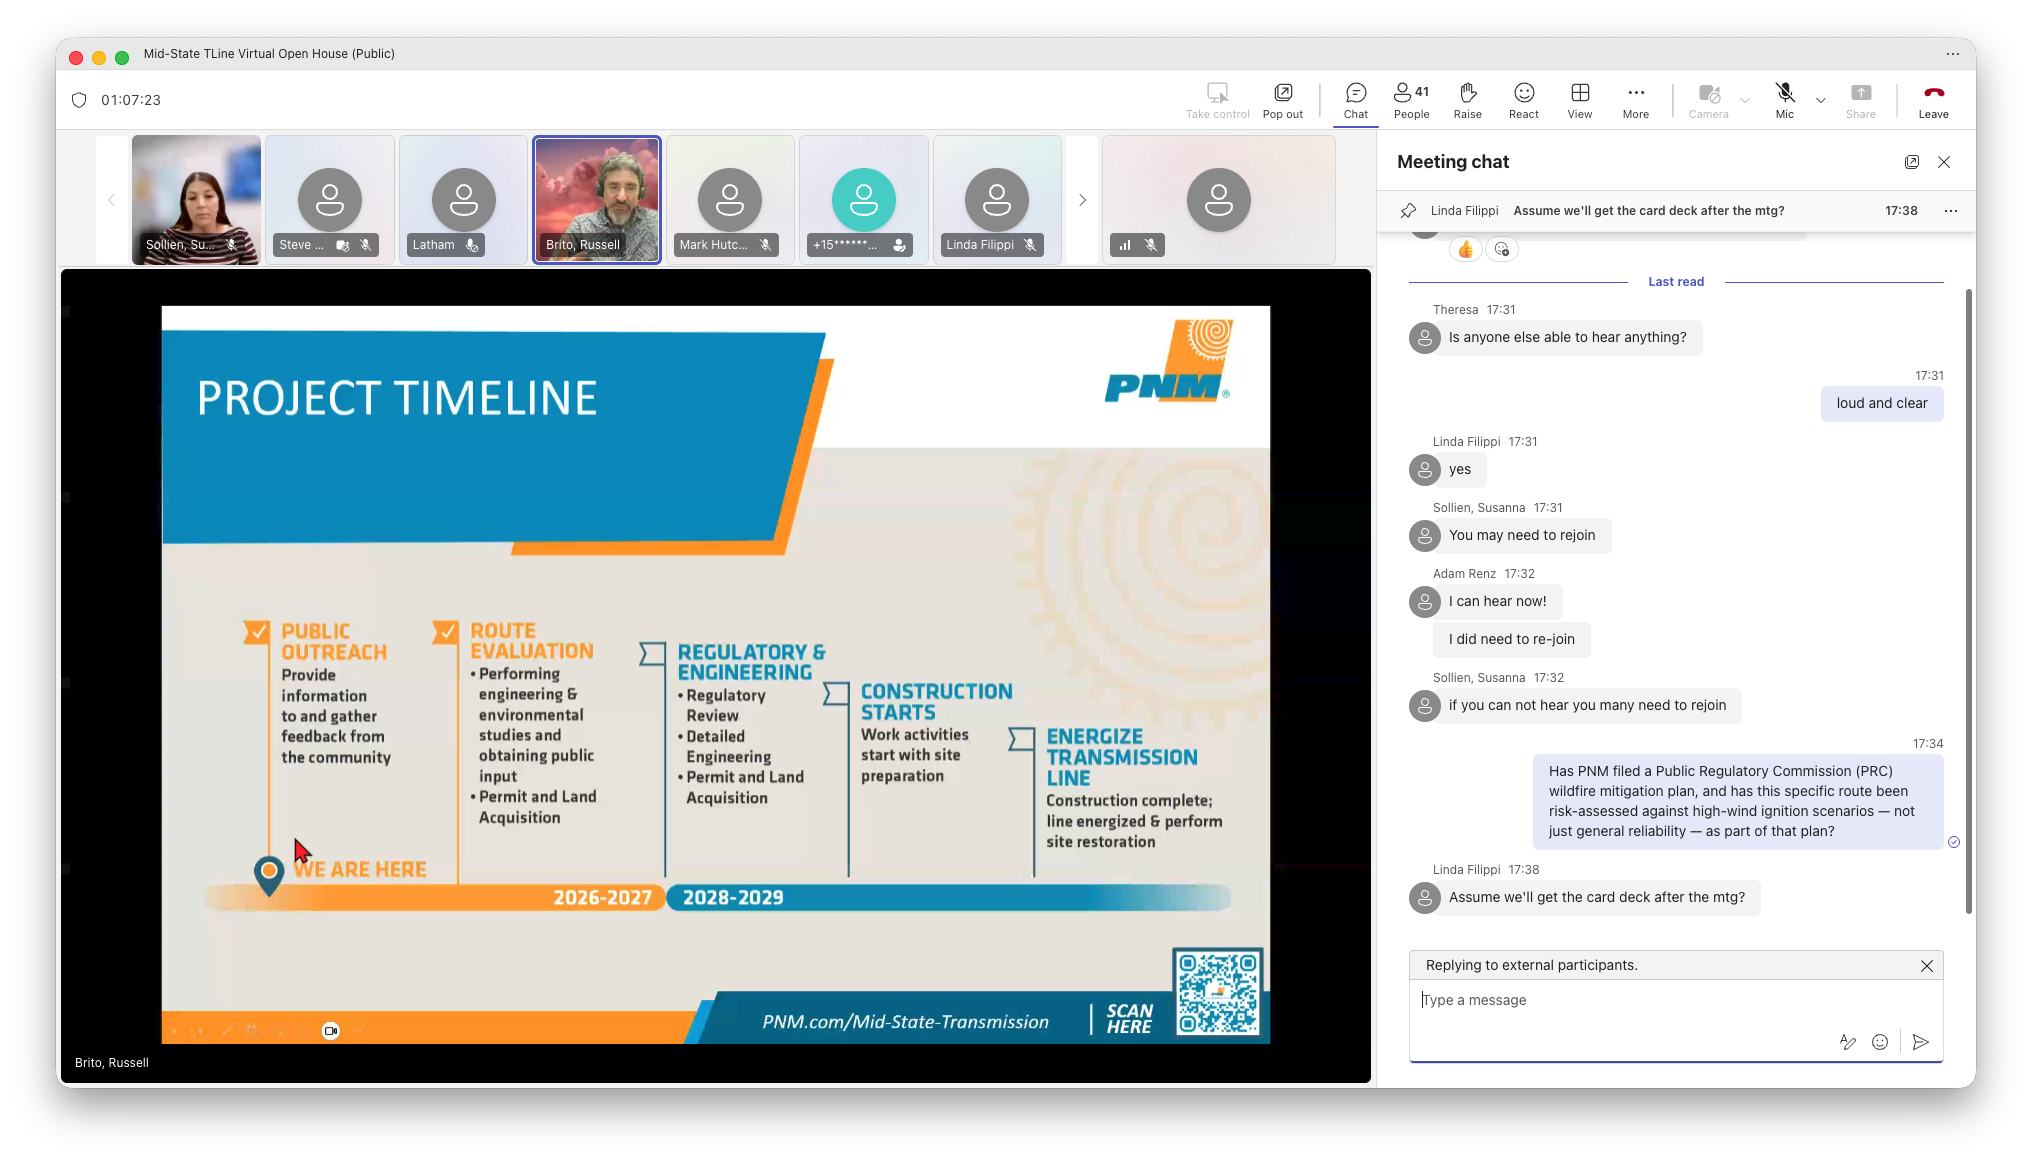
Task: Open the window options ellipsis in title bar
Action: (x=1952, y=54)
